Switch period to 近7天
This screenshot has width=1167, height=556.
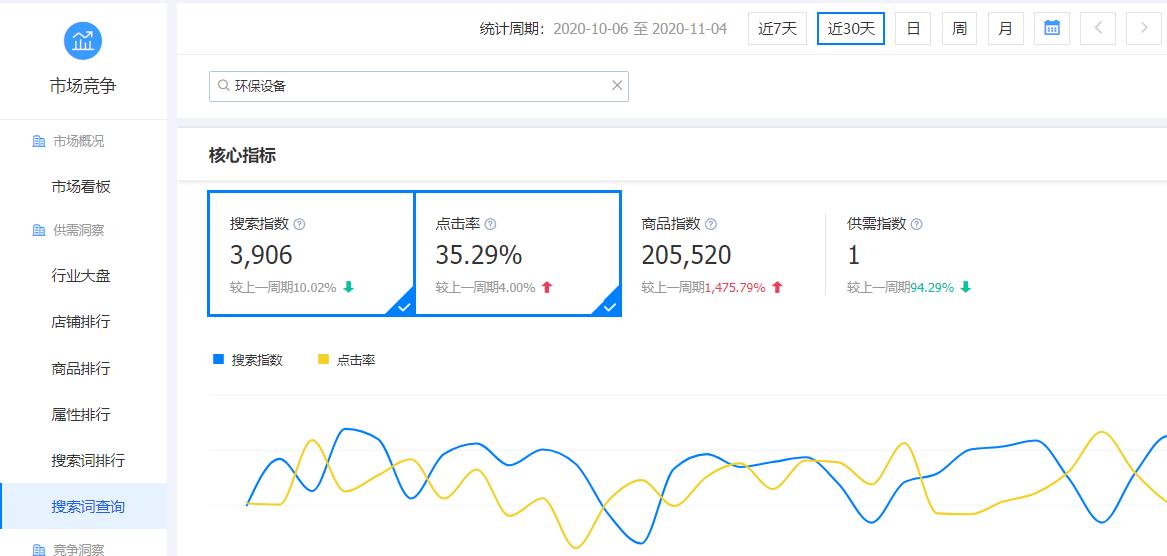(x=777, y=28)
